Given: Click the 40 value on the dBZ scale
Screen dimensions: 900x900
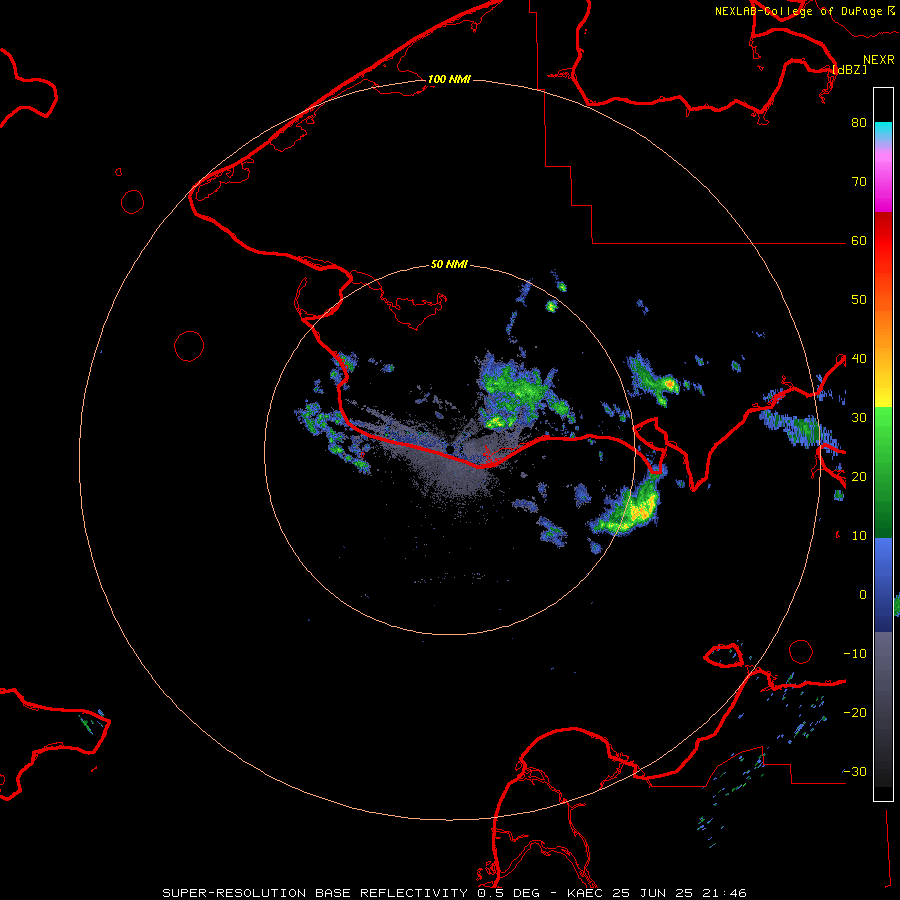Looking at the screenshot, I should pyautogui.click(x=859, y=359).
